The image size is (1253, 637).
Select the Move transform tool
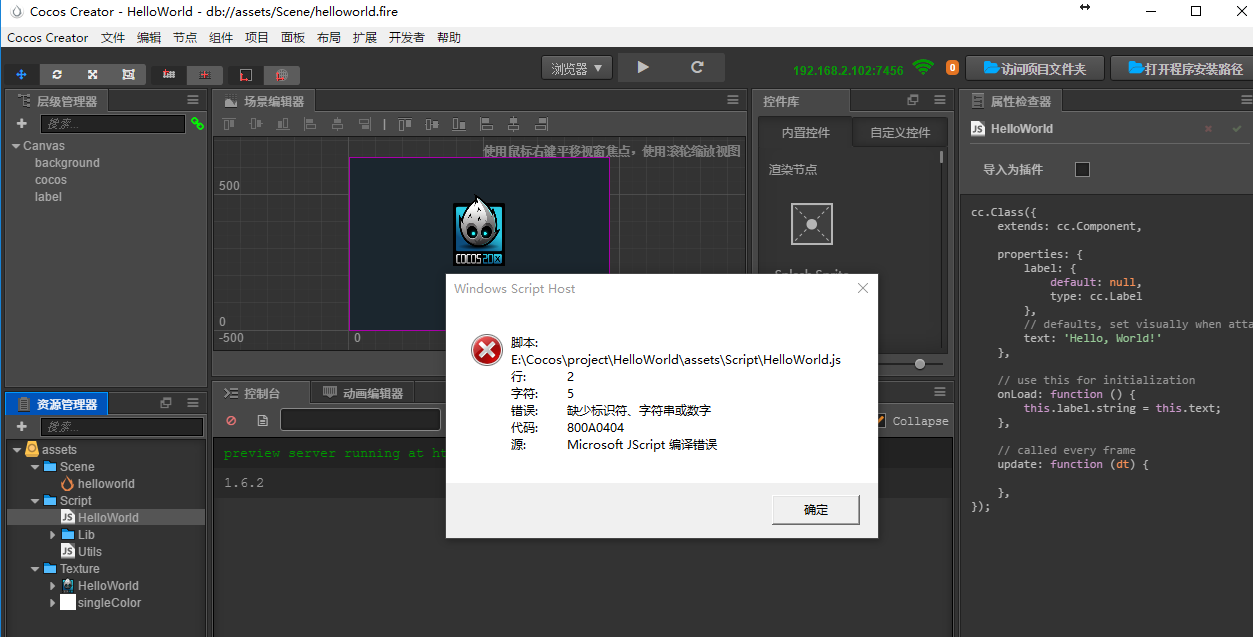22,75
